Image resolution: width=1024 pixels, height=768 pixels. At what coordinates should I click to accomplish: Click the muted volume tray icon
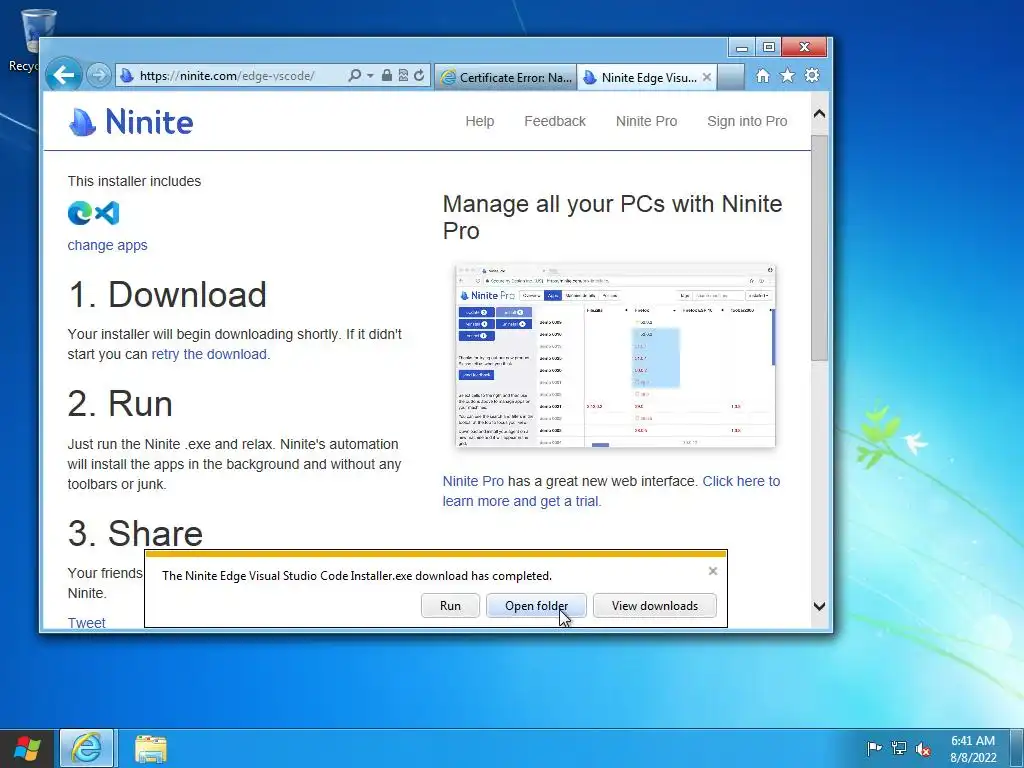923,748
